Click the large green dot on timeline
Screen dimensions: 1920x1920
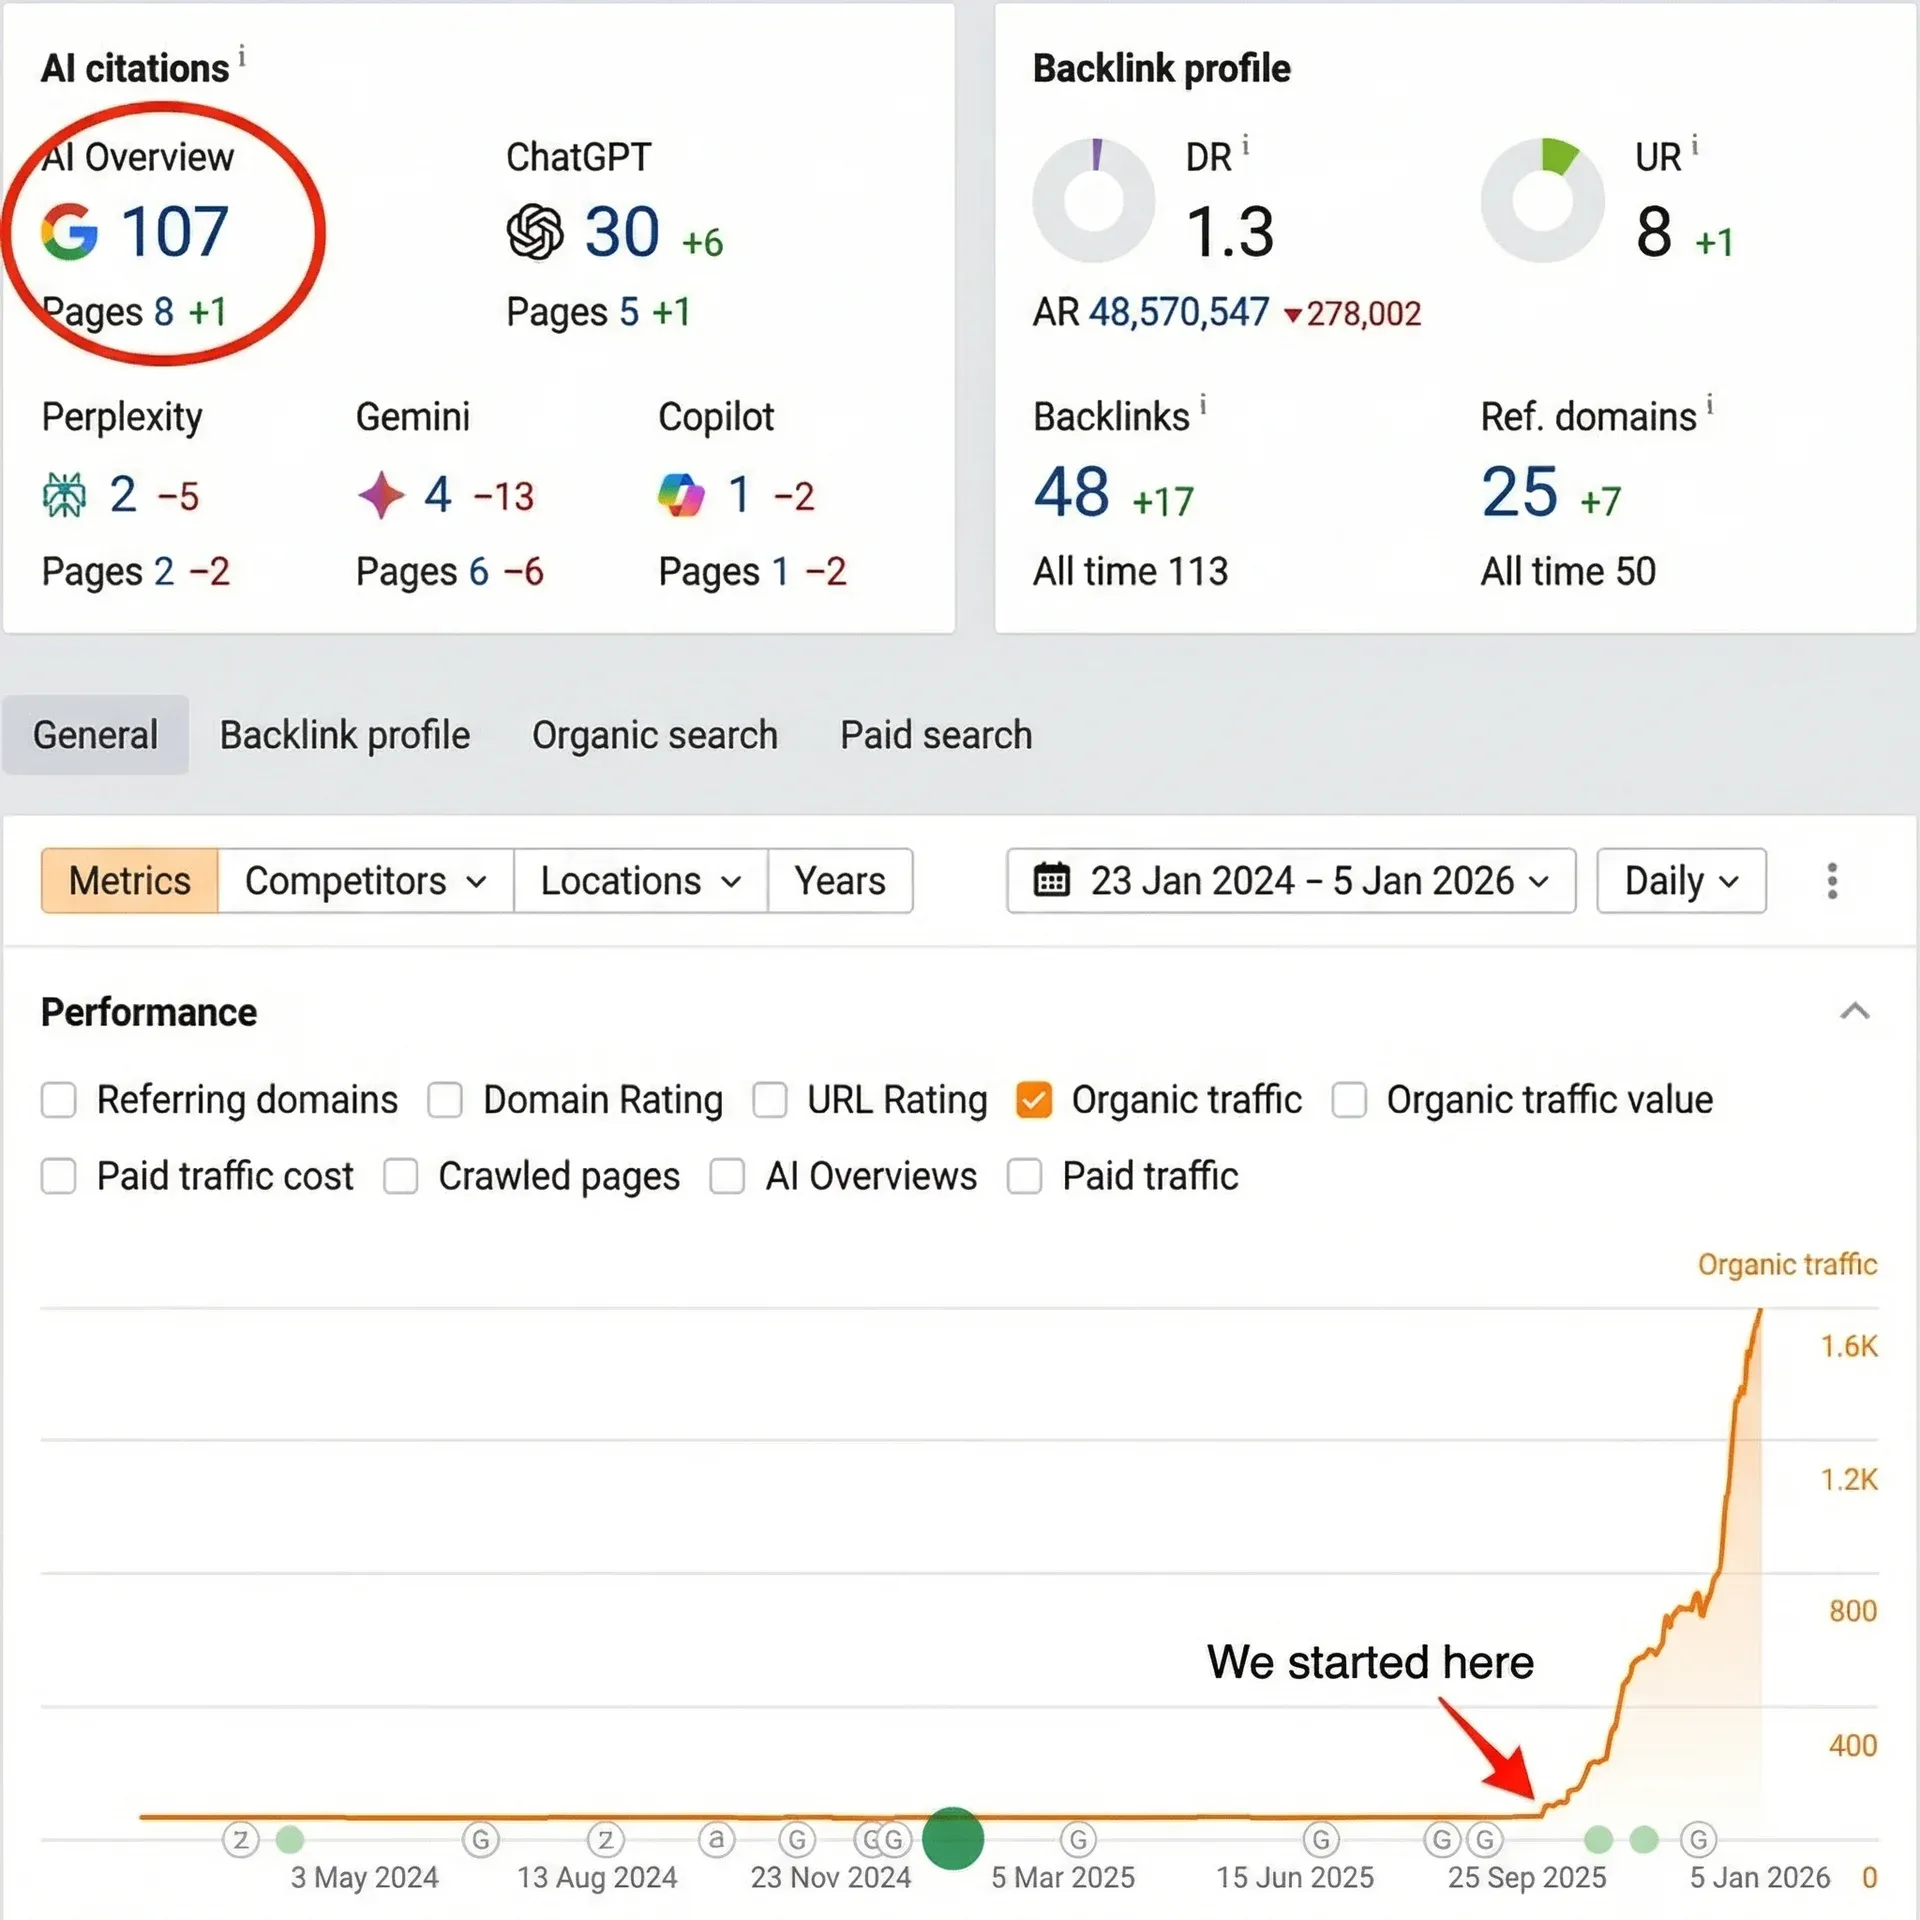(953, 1838)
